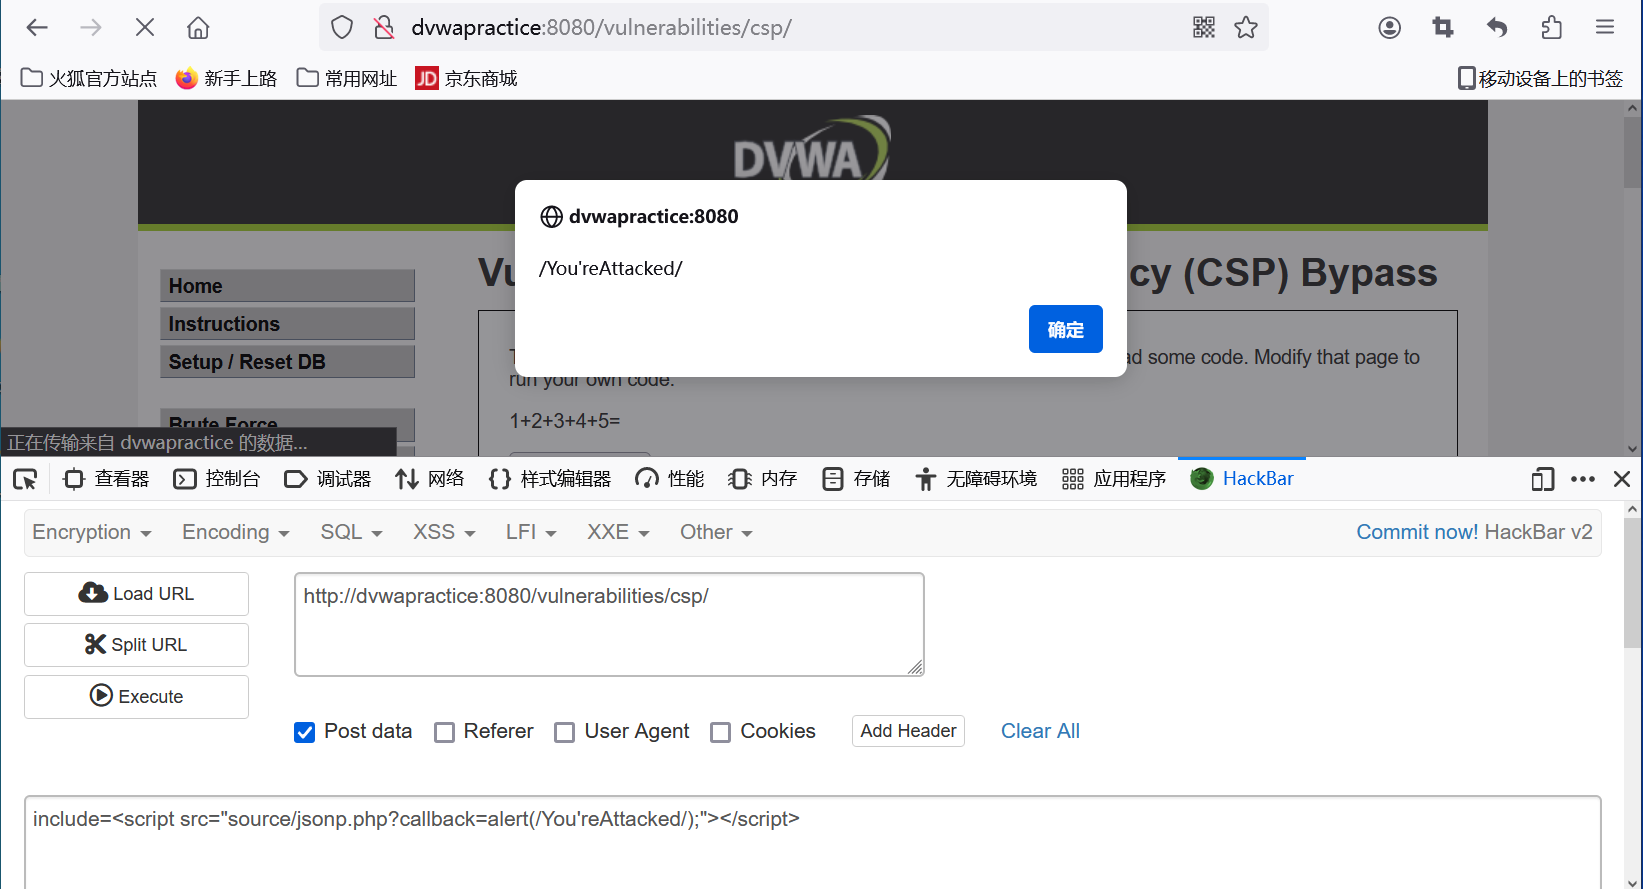Open the XSS dropdown menu
The height and width of the screenshot is (889, 1643).
[x=444, y=533]
